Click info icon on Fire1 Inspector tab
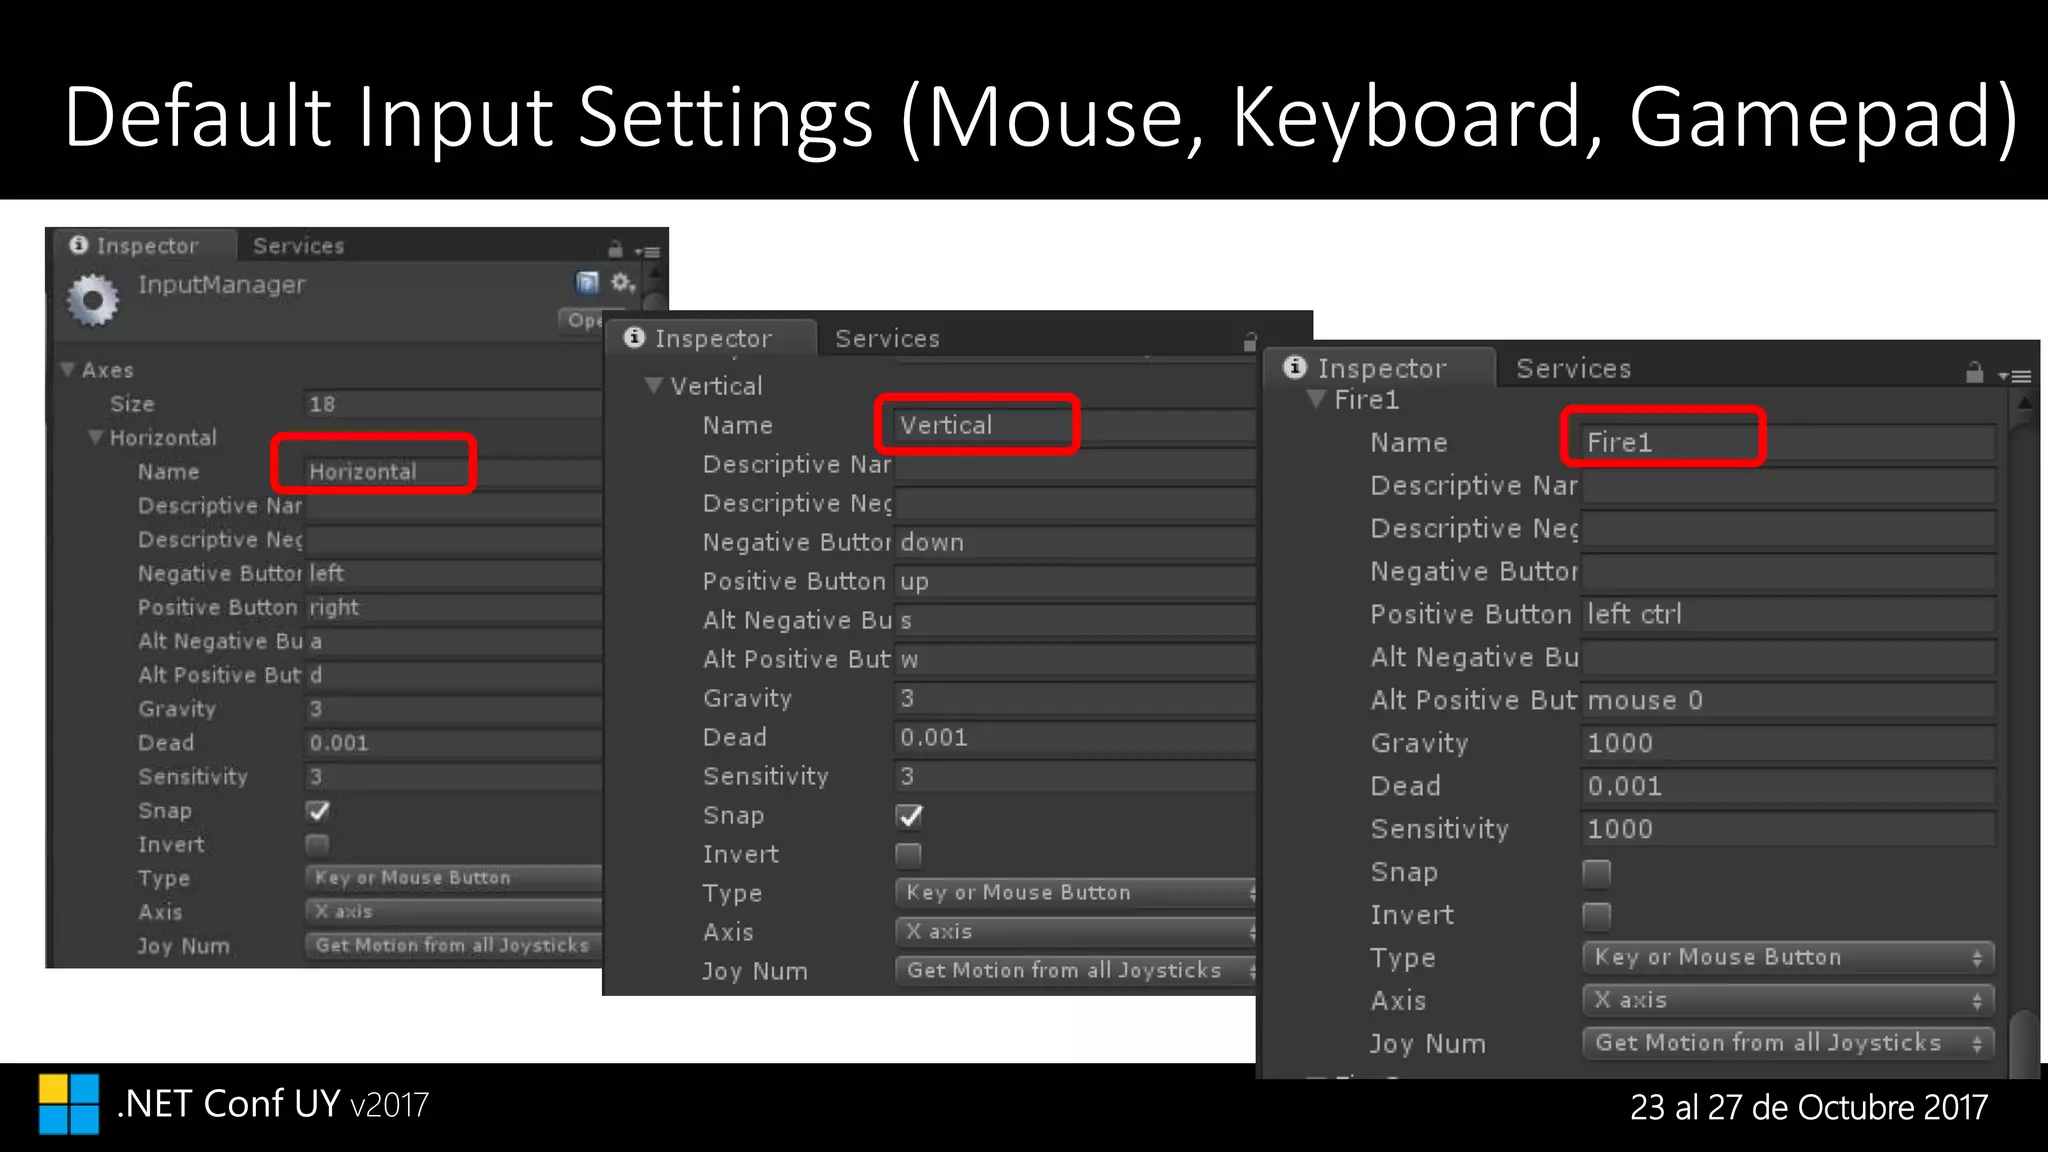This screenshot has height=1152, width=2048. point(1295,367)
